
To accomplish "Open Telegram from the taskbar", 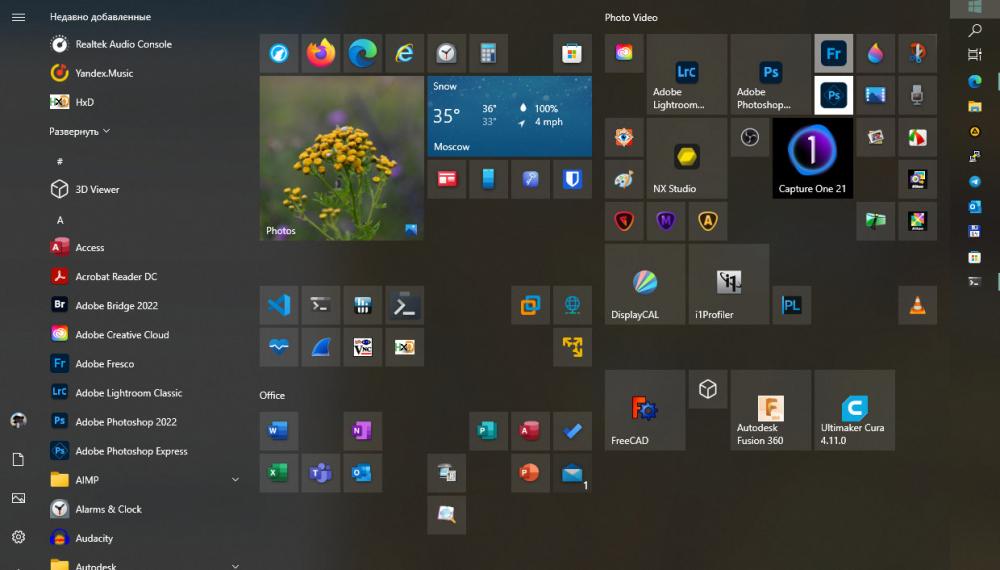I will (x=974, y=182).
